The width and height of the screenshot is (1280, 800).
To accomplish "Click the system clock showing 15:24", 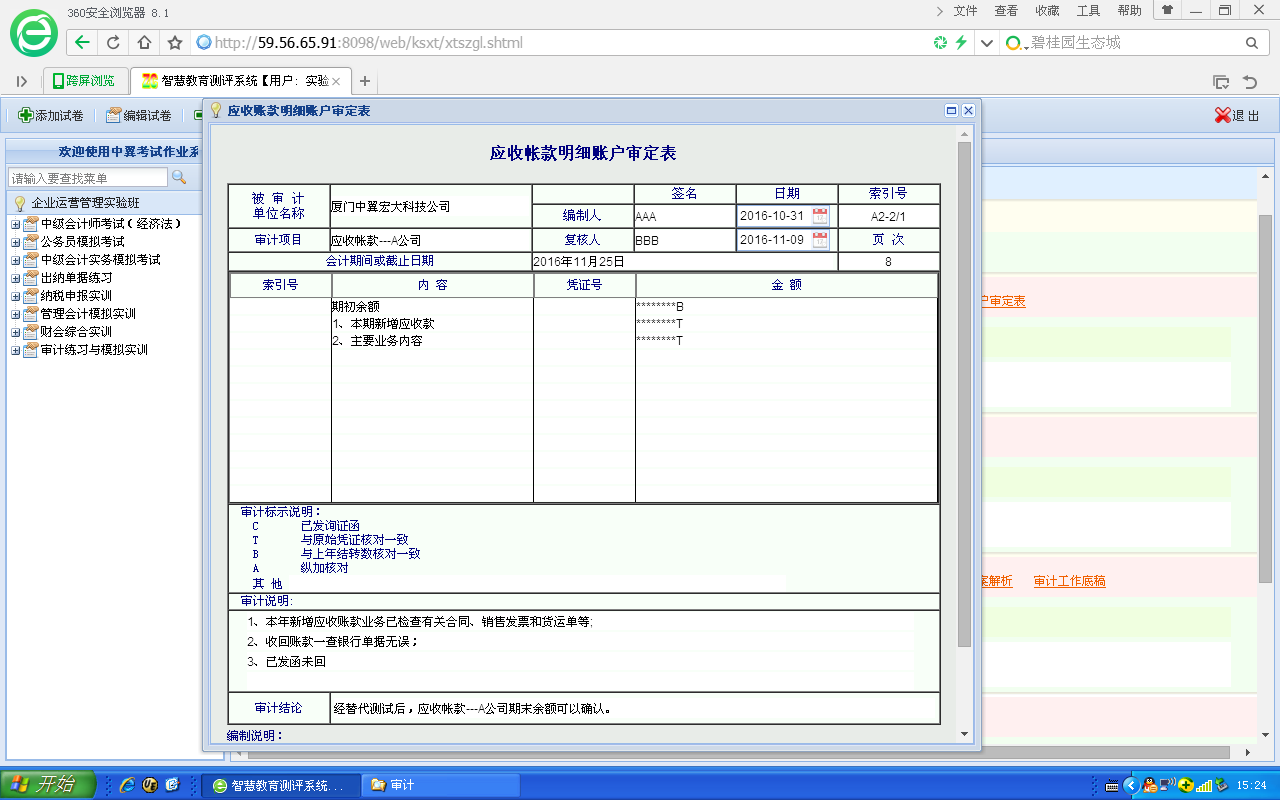I will click(1252, 785).
